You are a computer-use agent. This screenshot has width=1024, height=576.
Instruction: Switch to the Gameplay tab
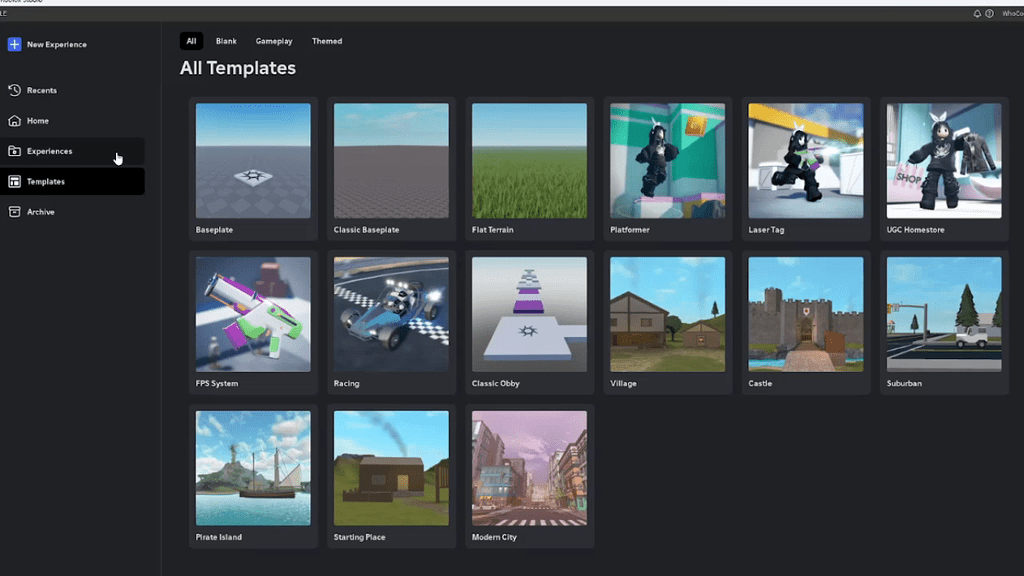pyautogui.click(x=274, y=41)
